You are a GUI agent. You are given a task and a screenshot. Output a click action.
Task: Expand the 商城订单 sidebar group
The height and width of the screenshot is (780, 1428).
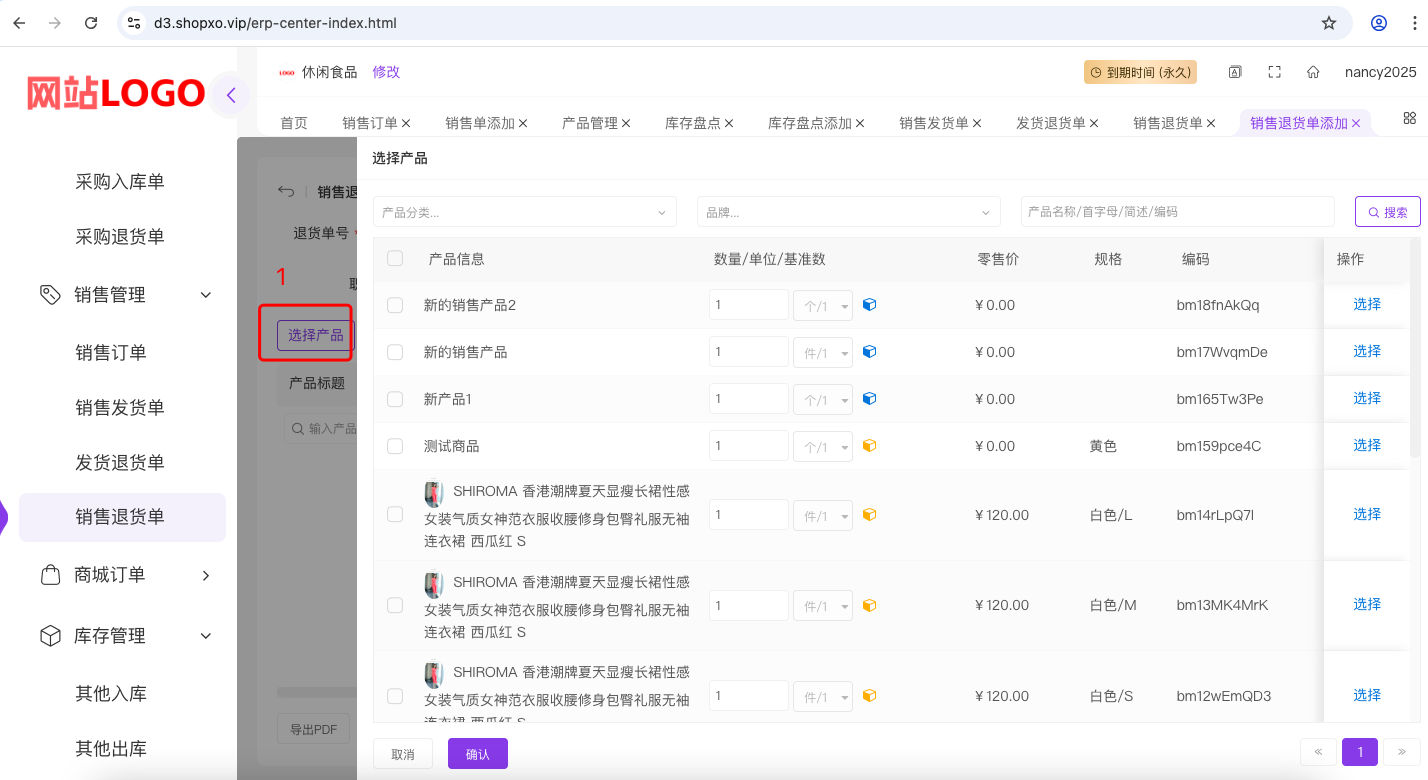pos(206,575)
